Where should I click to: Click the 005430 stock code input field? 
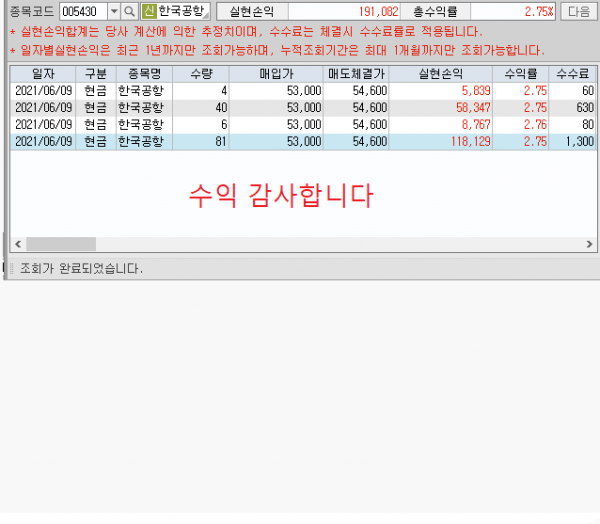(83, 11)
